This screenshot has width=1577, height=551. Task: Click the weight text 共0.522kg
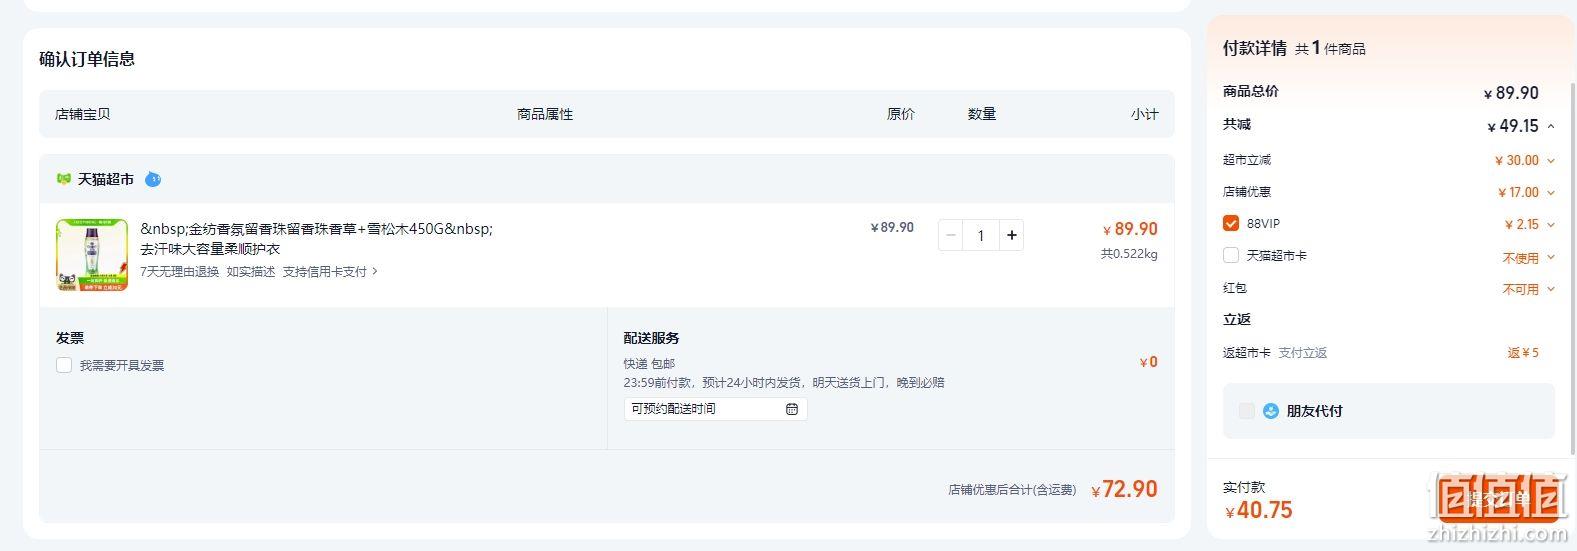pos(1129,254)
